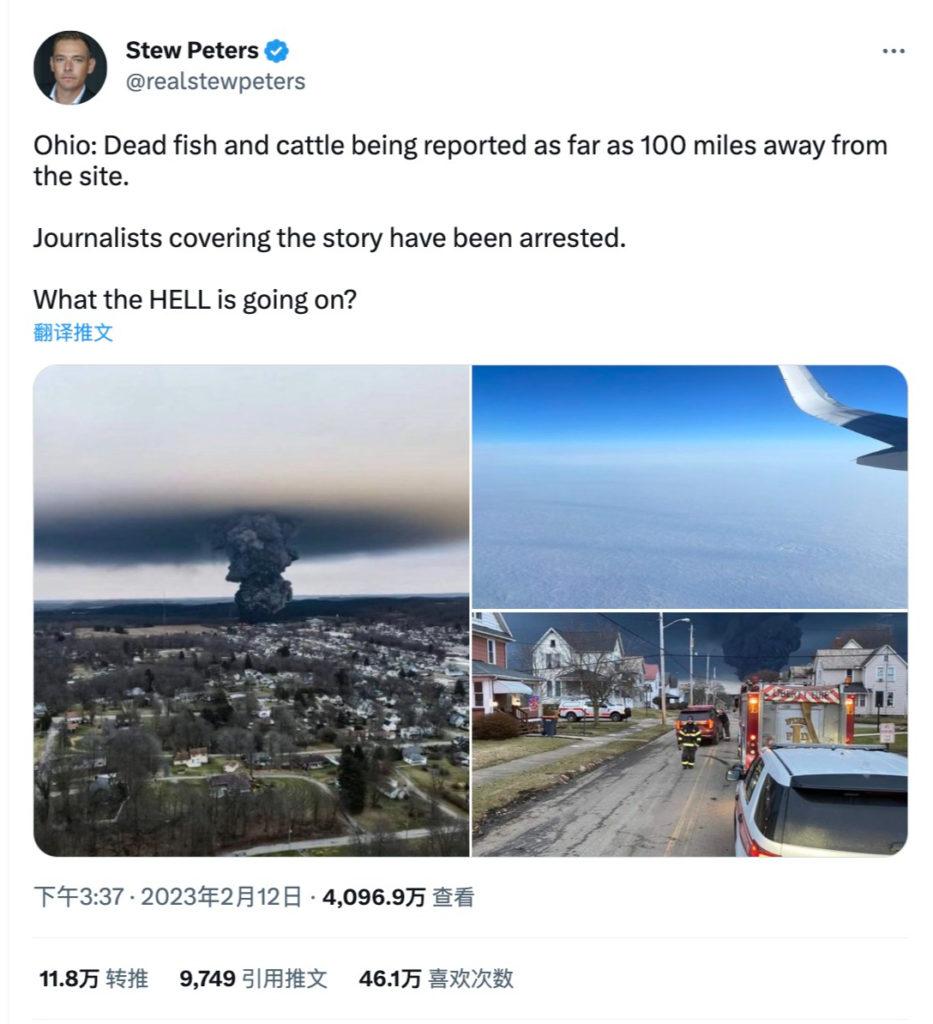The height and width of the screenshot is (1024, 933).
Task: Open the mushroom smoke cloud aerial photo
Action: coord(251,611)
